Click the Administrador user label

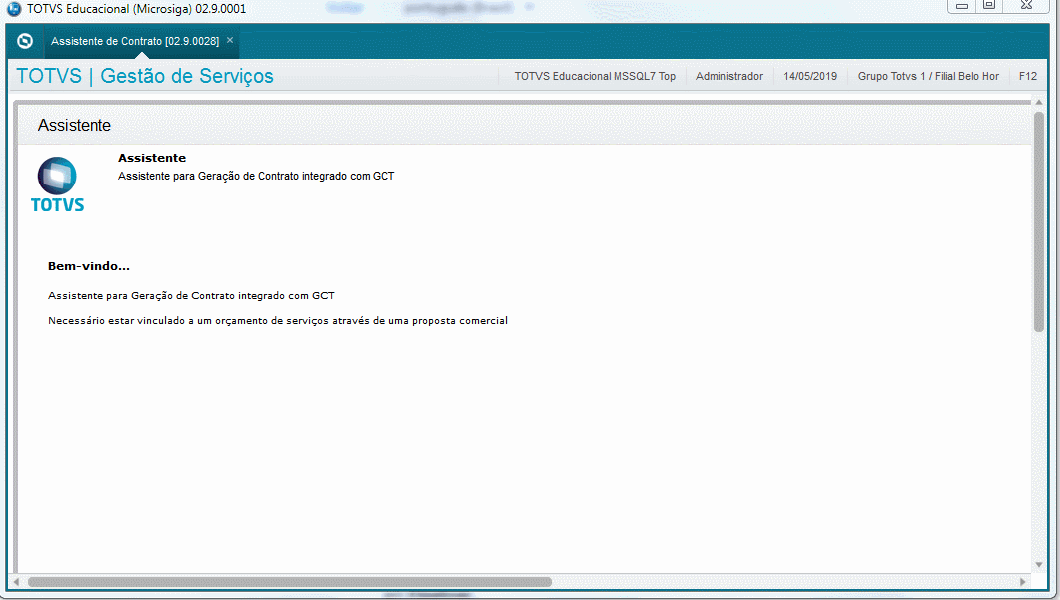coord(729,76)
